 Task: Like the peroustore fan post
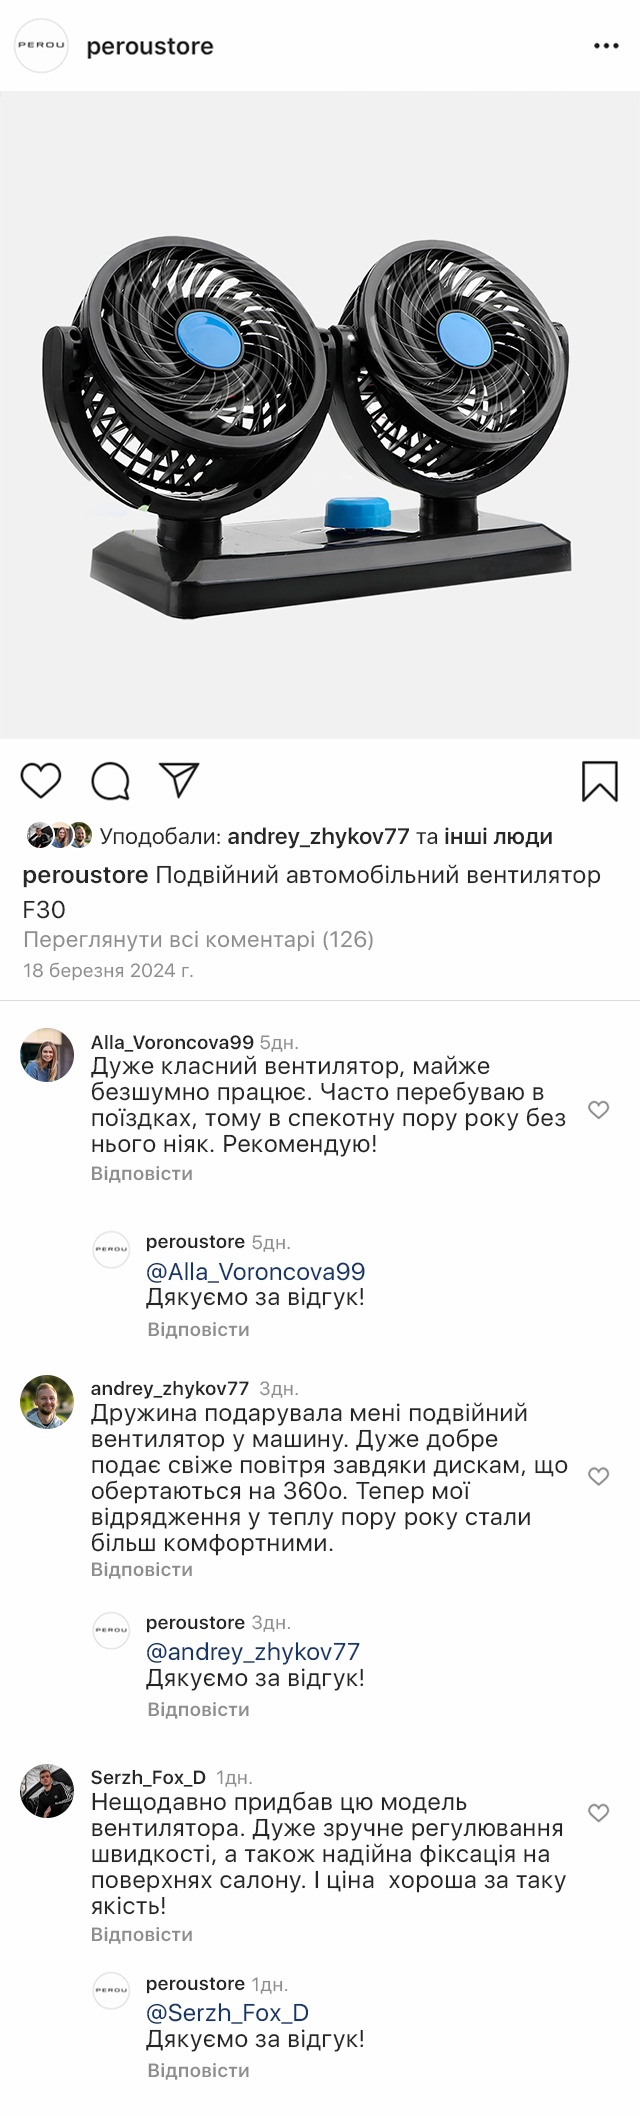[x=41, y=781]
